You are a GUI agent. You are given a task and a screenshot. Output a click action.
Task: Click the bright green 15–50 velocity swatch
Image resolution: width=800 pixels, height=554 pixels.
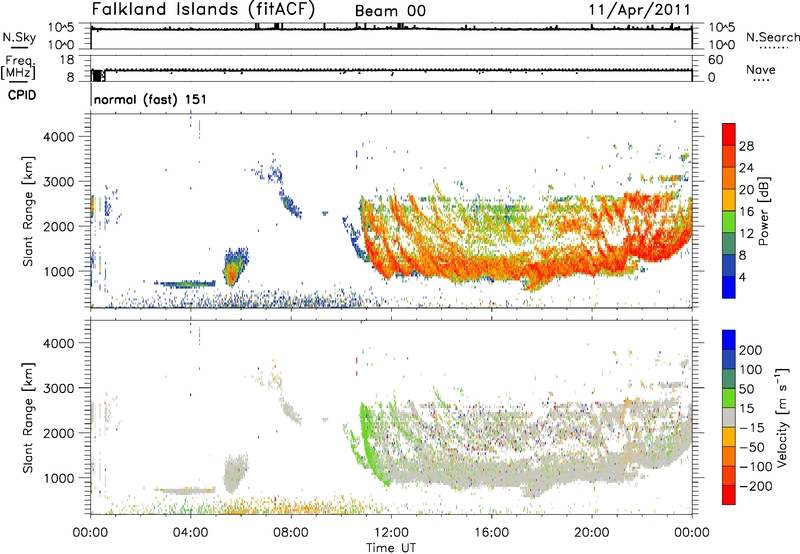[x=729, y=398]
